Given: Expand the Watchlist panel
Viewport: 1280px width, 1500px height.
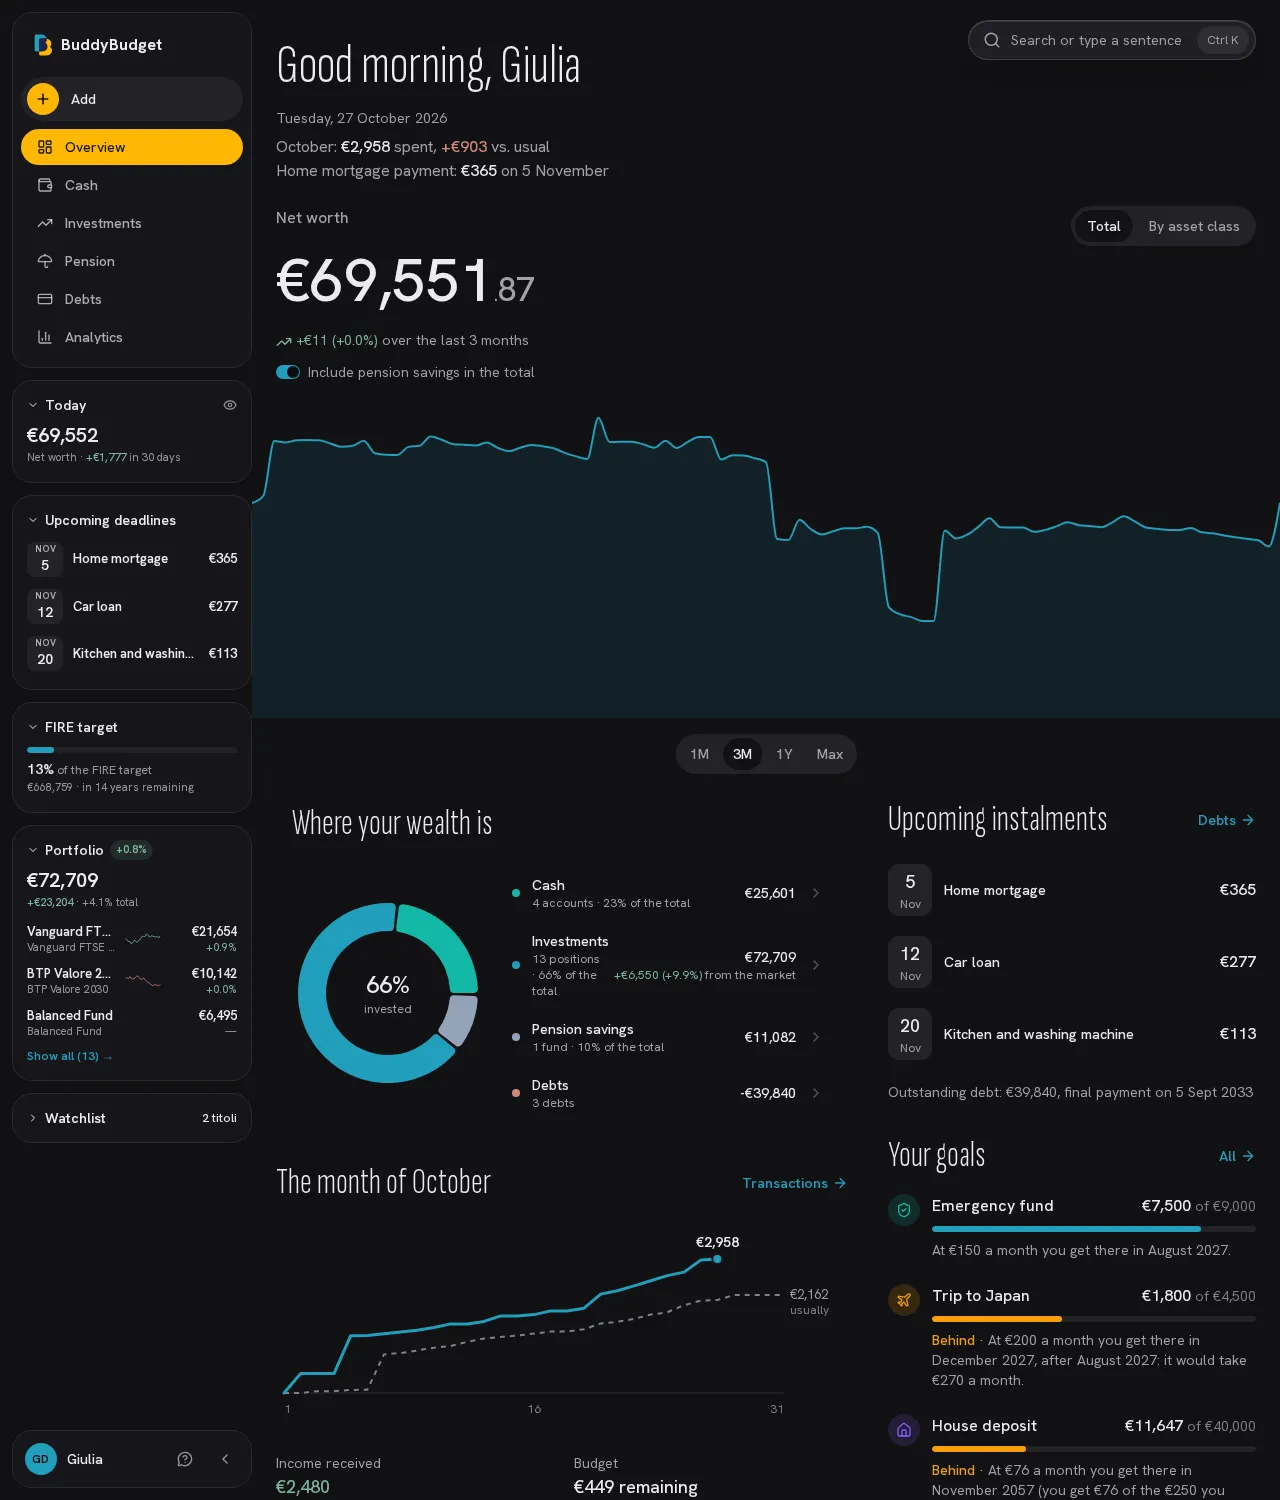Looking at the screenshot, I should point(33,1118).
